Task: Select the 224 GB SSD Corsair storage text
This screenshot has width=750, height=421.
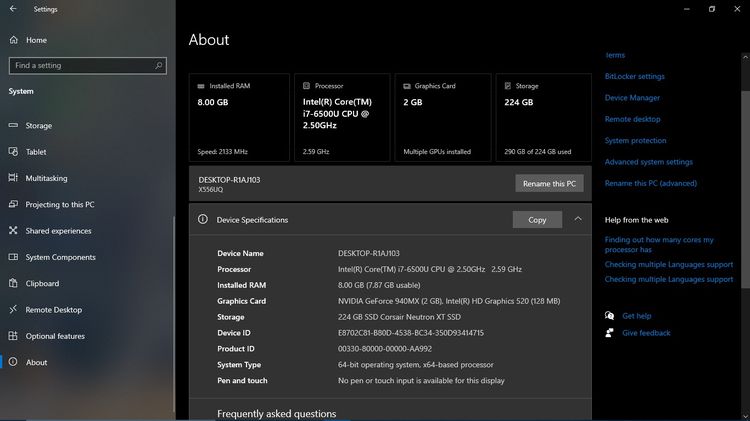Action: [x=399, y=317]
